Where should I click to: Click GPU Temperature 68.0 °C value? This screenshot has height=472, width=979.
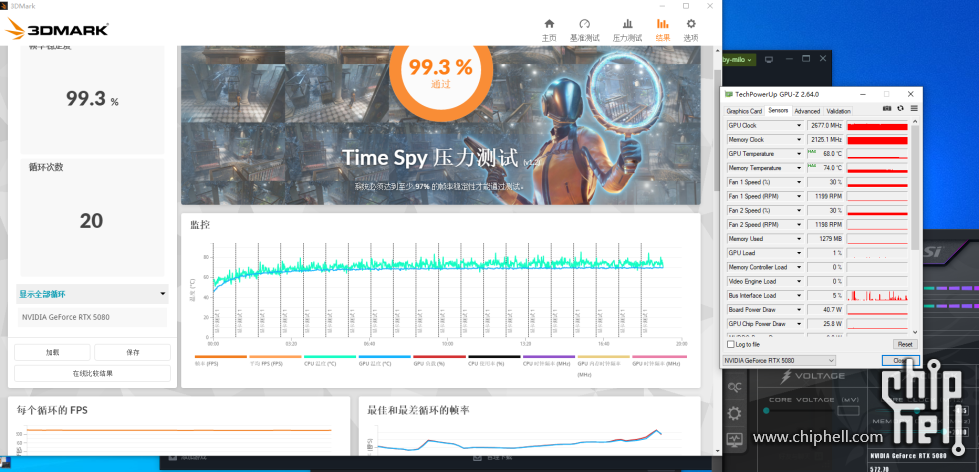(825, 154)
